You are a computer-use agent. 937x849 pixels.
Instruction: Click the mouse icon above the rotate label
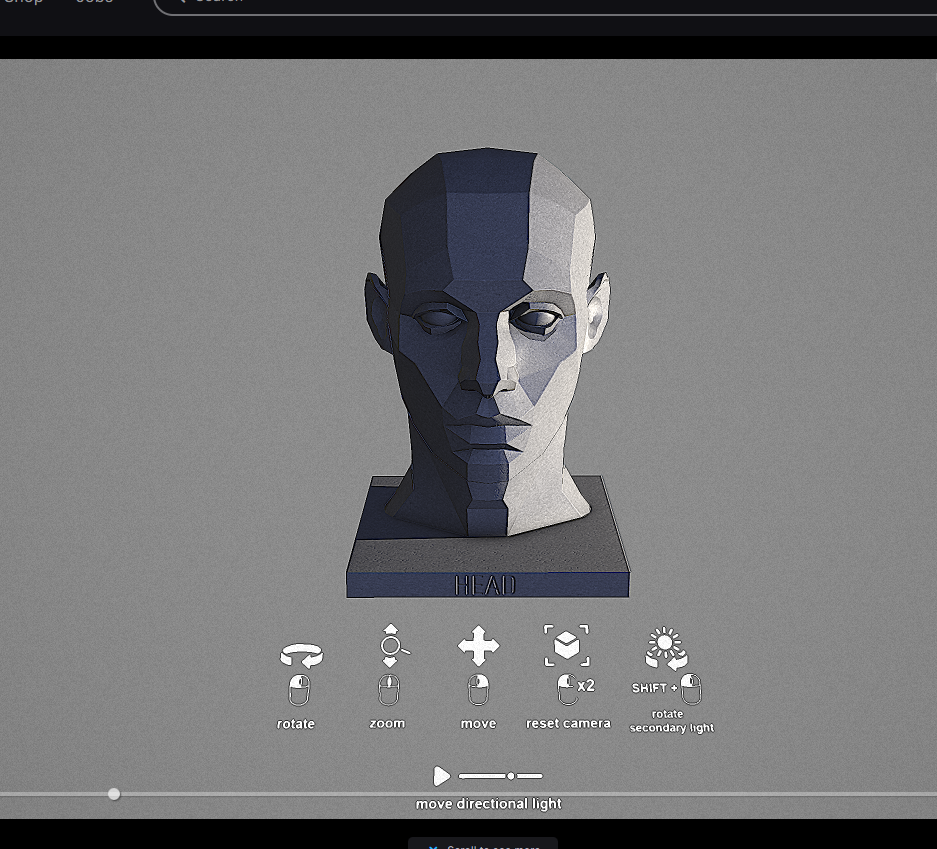point(299,690)
